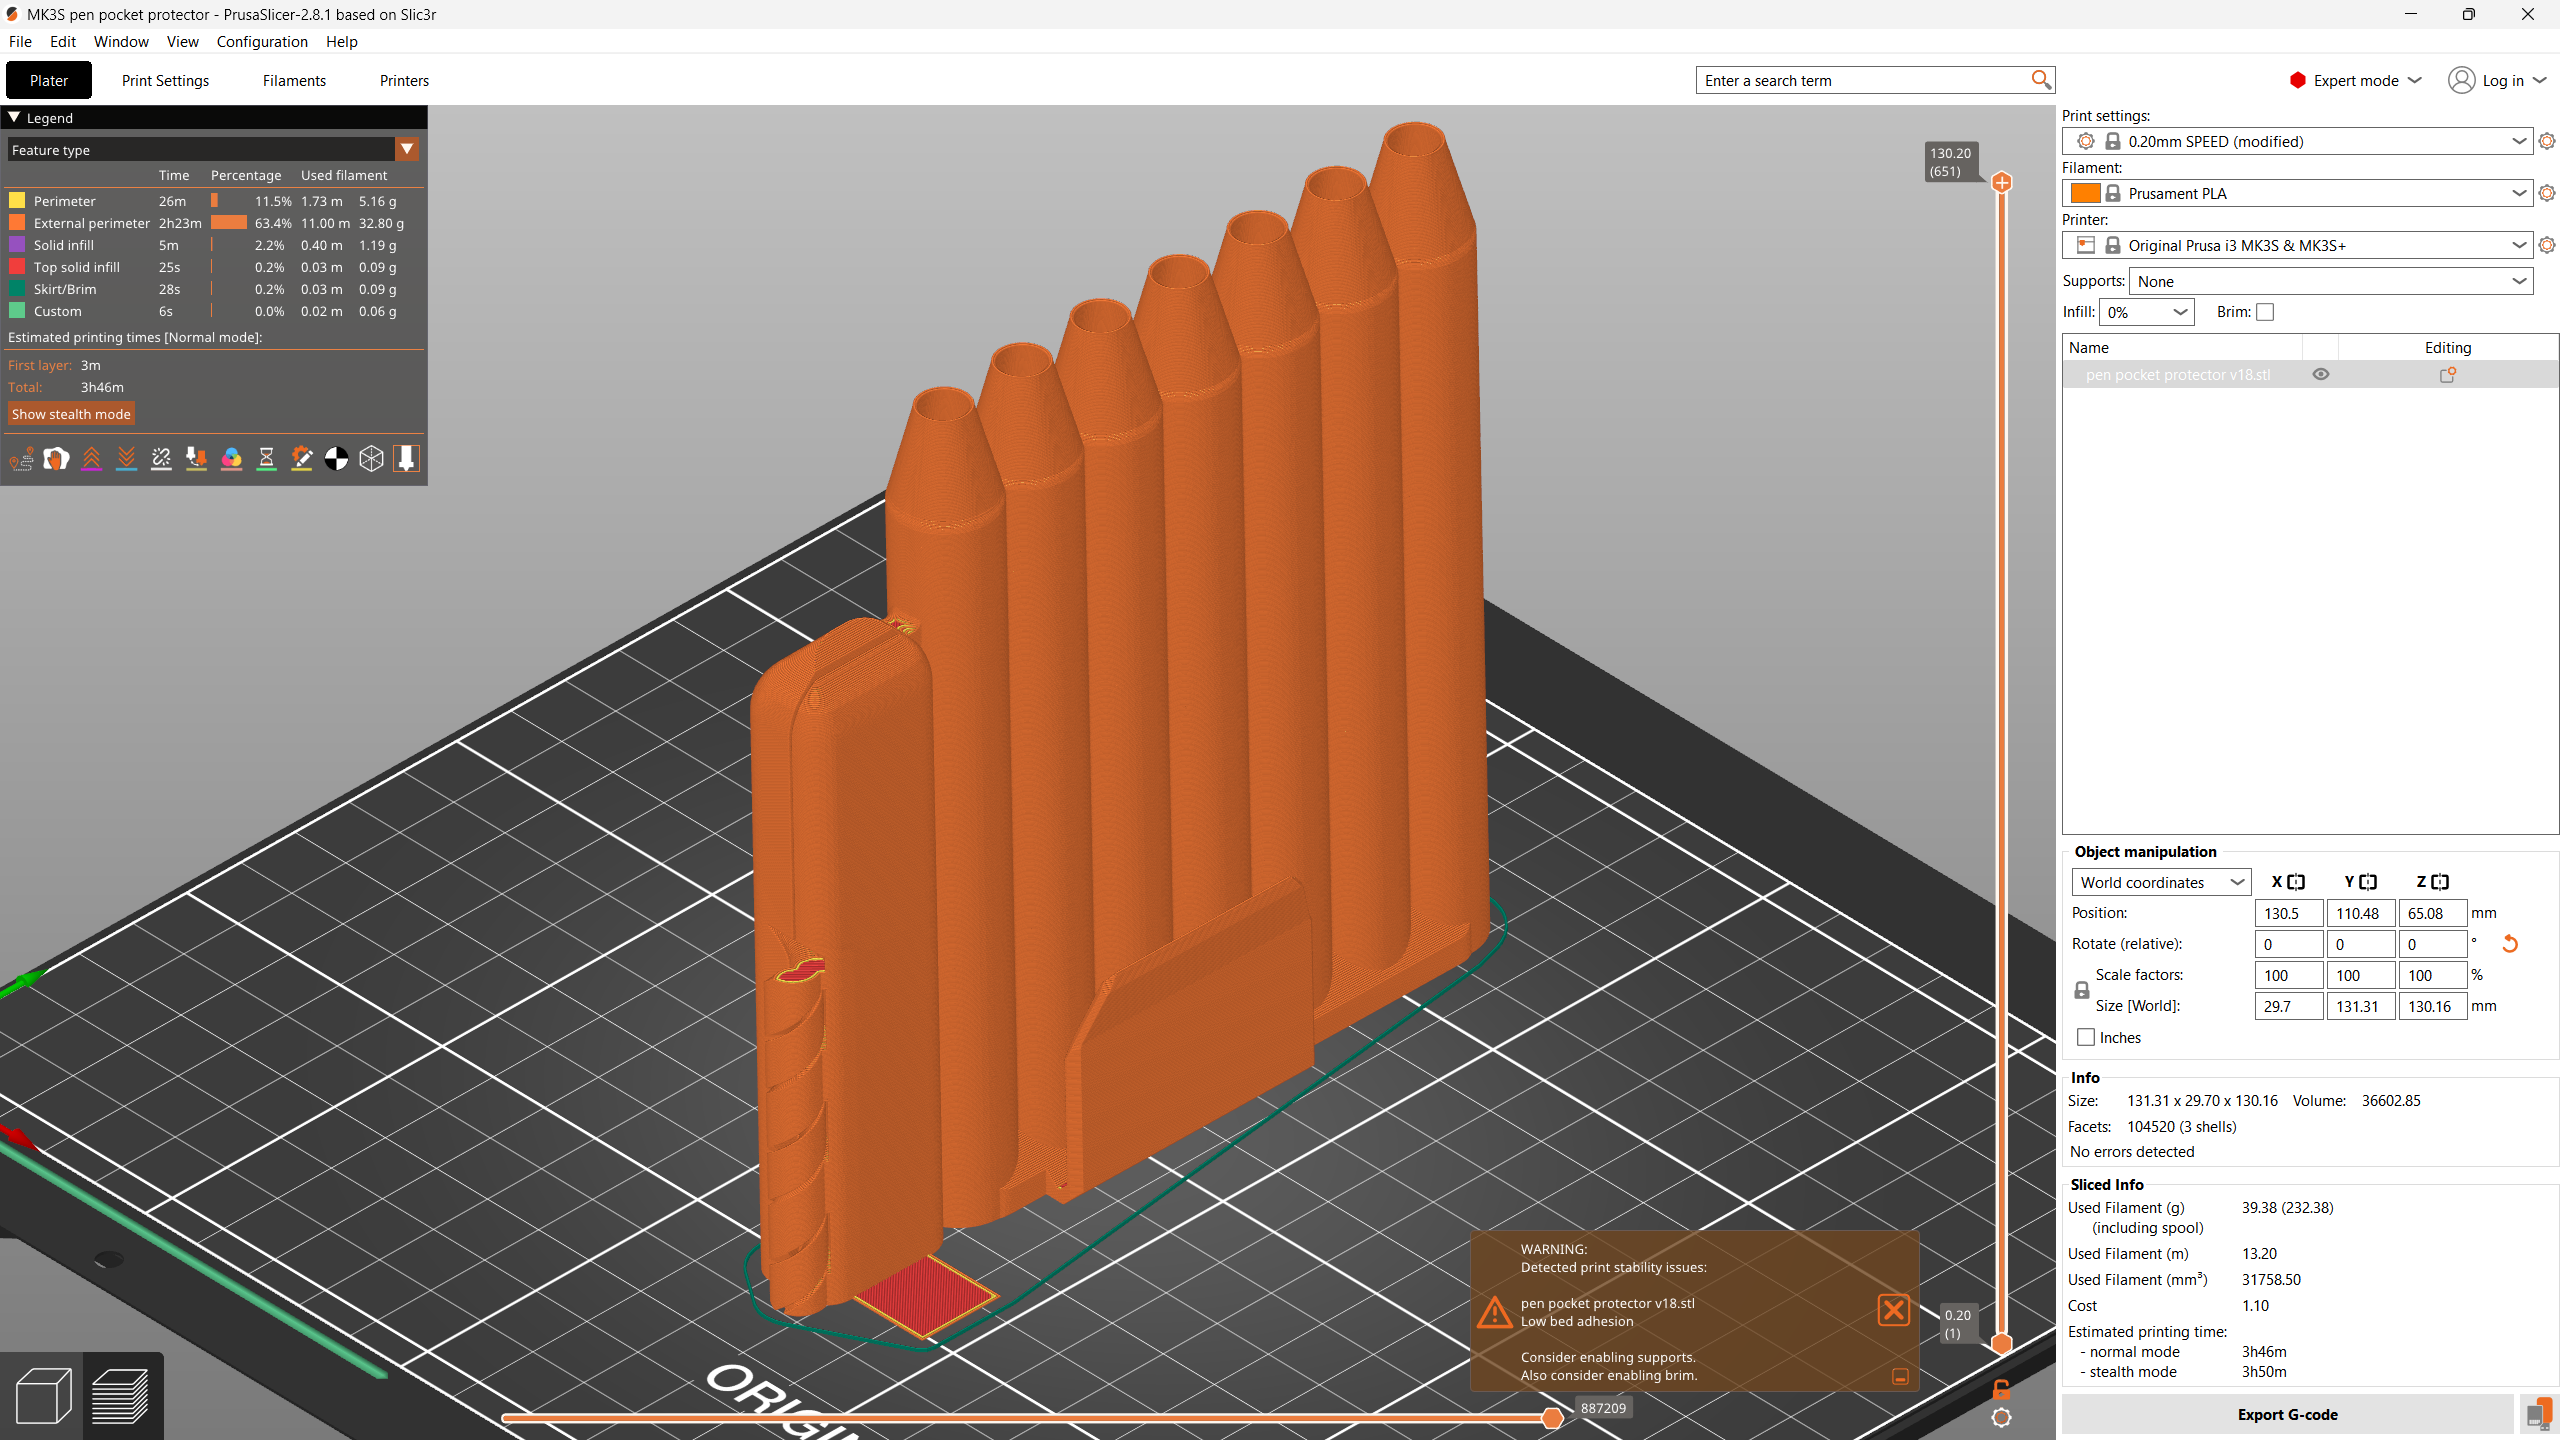Toggle the scale factors proportion lock

click(2082, 990)
